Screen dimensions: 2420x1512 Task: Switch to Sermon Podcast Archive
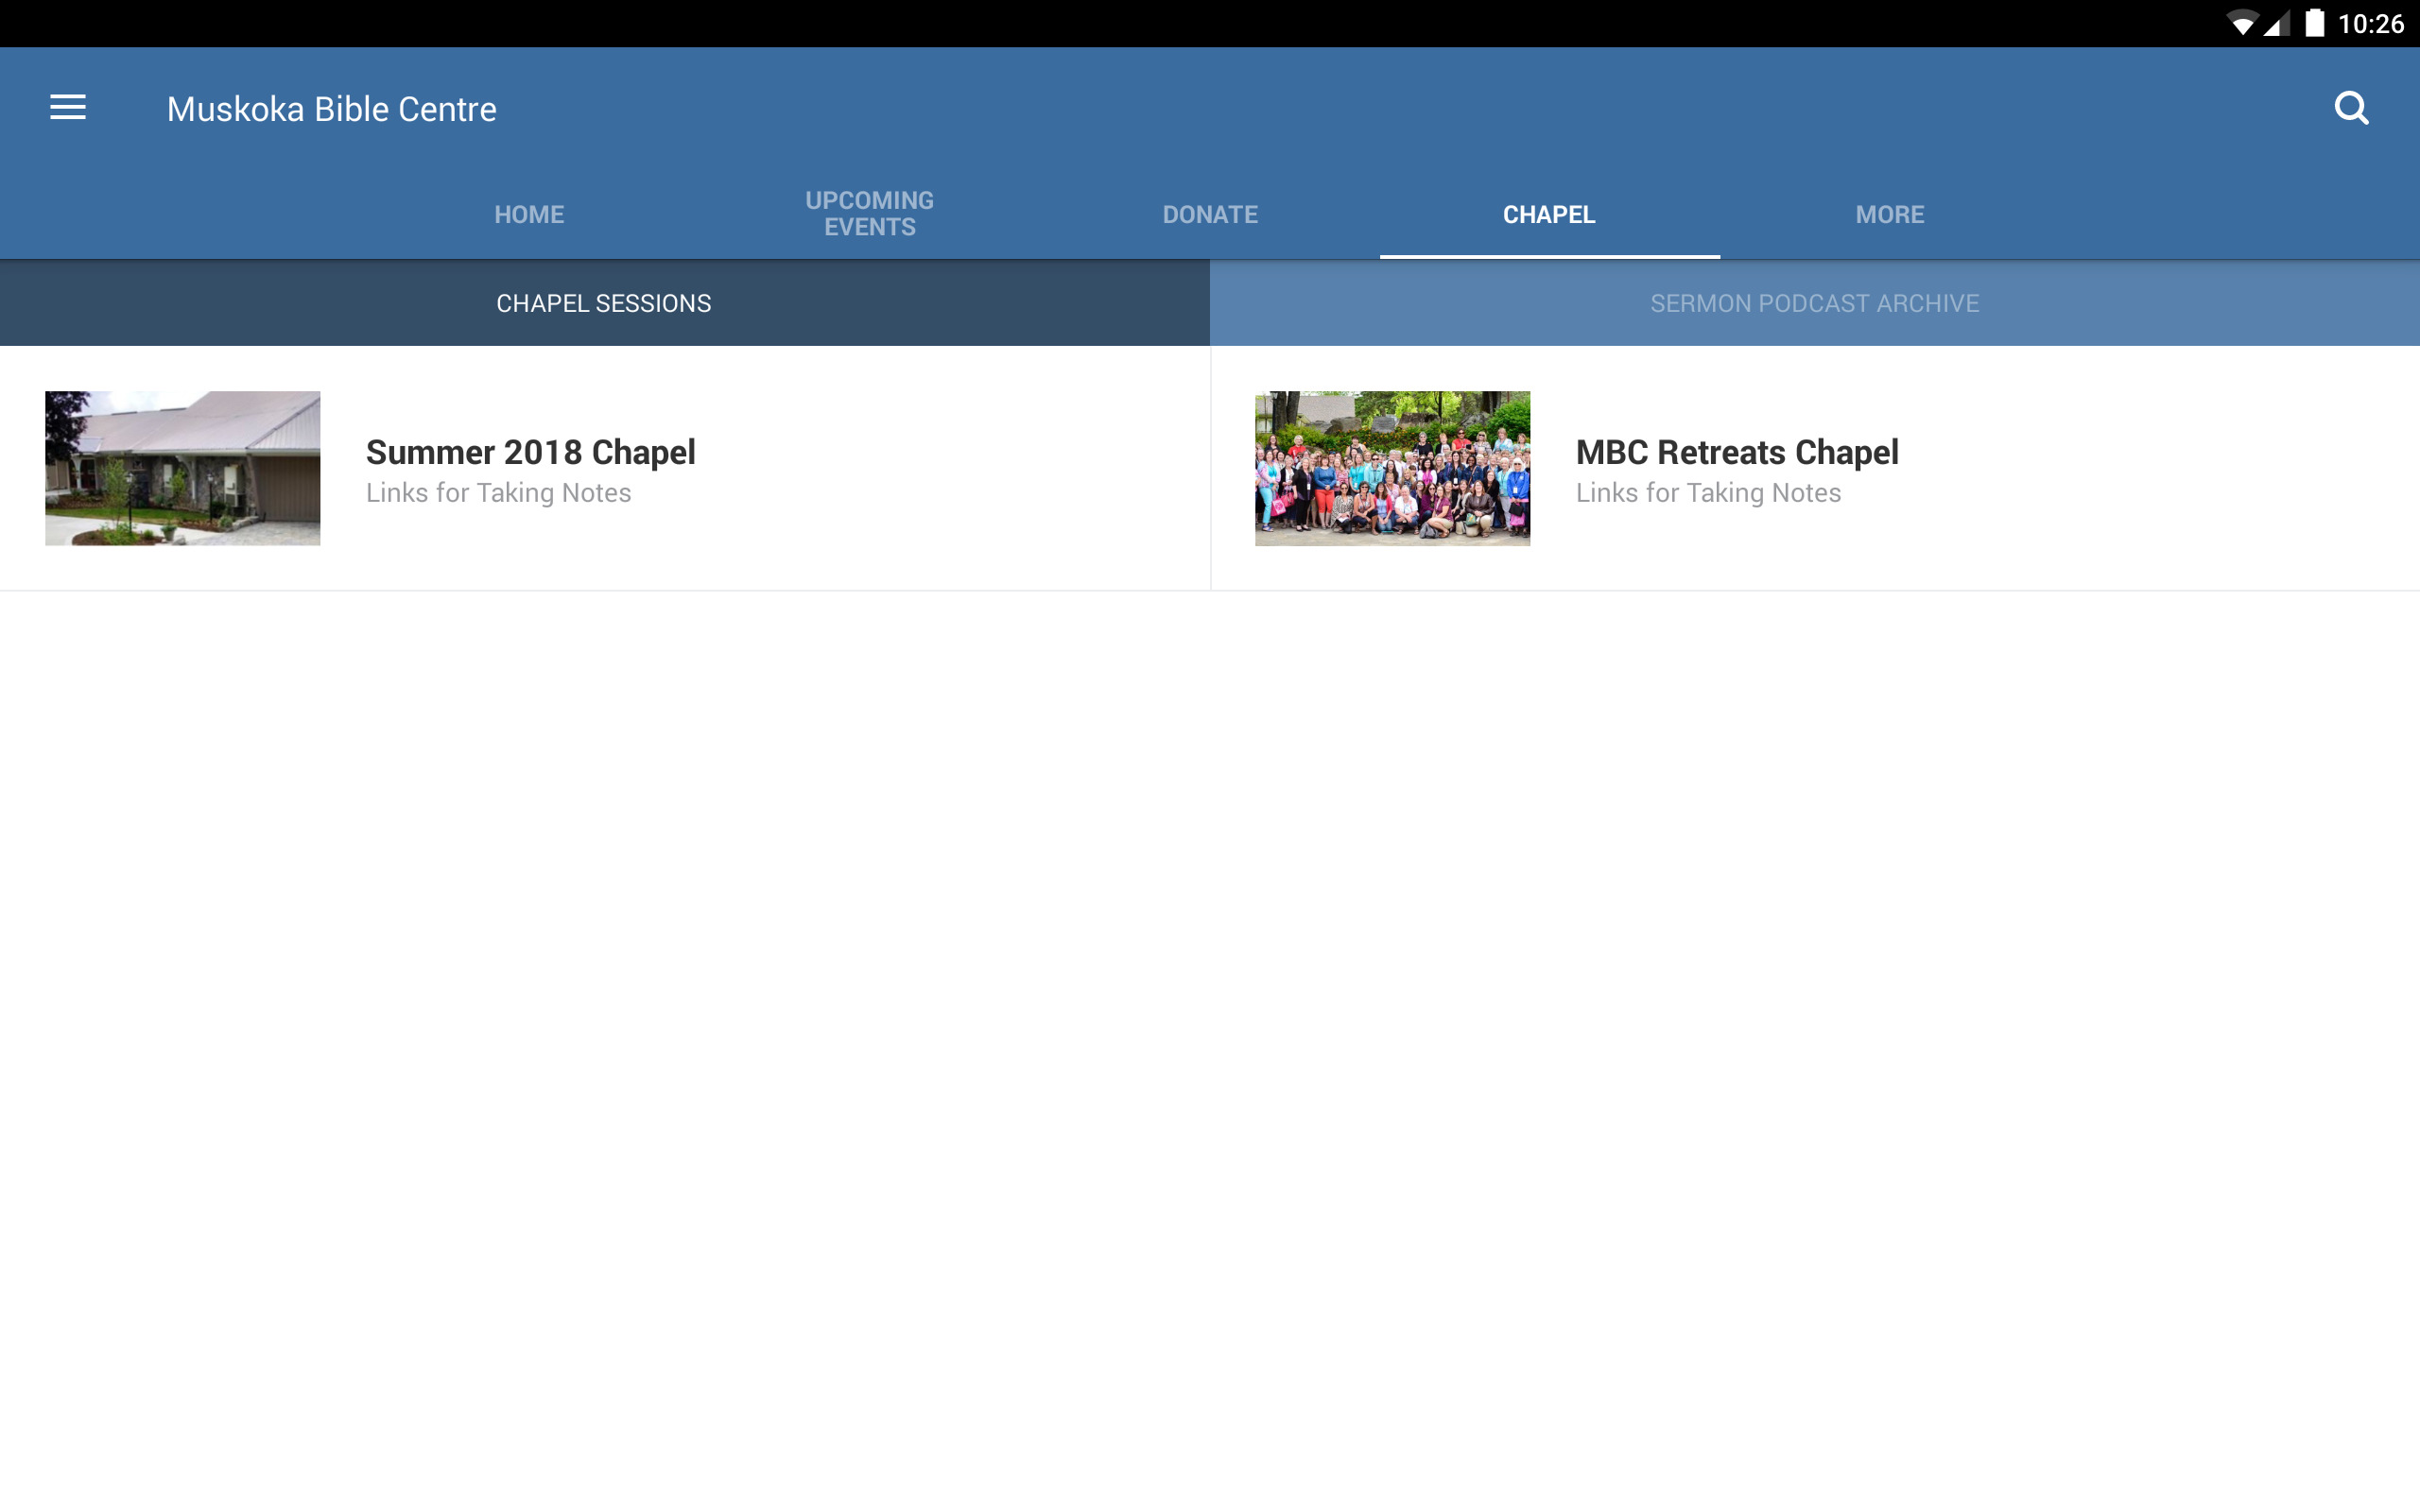(x=1814, y=303)
